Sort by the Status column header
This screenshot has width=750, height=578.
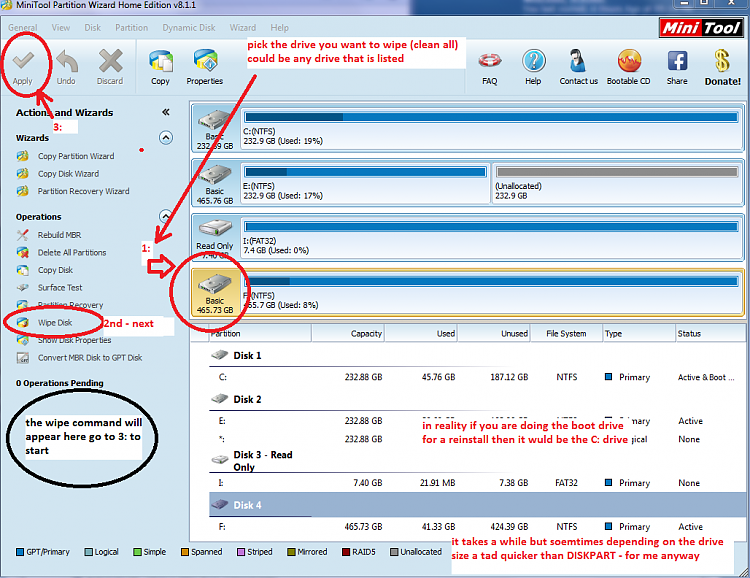pos(710,333)
